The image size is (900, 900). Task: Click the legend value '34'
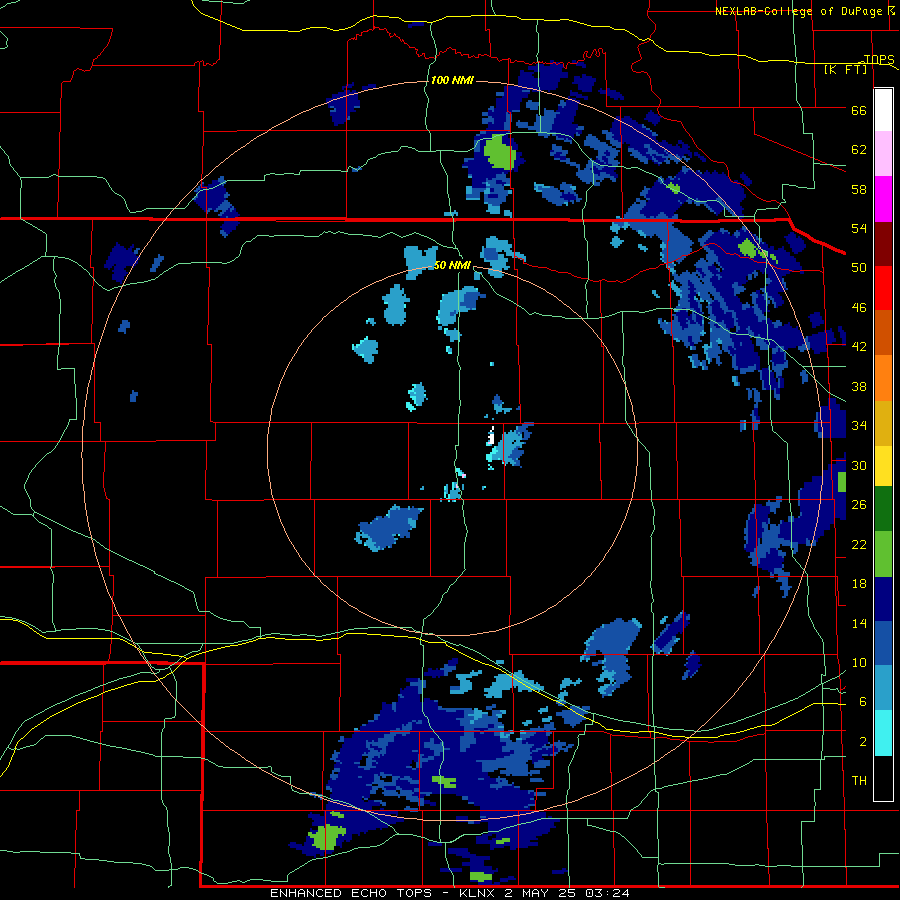(859, 426)
